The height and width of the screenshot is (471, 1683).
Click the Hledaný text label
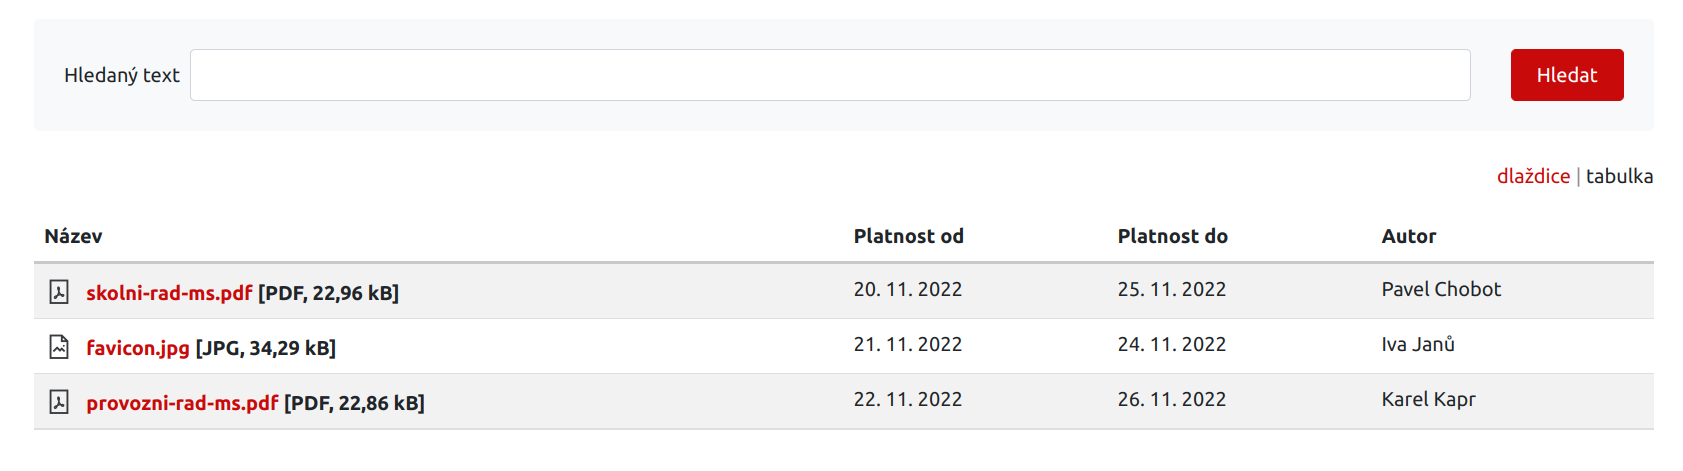(122, 75)
